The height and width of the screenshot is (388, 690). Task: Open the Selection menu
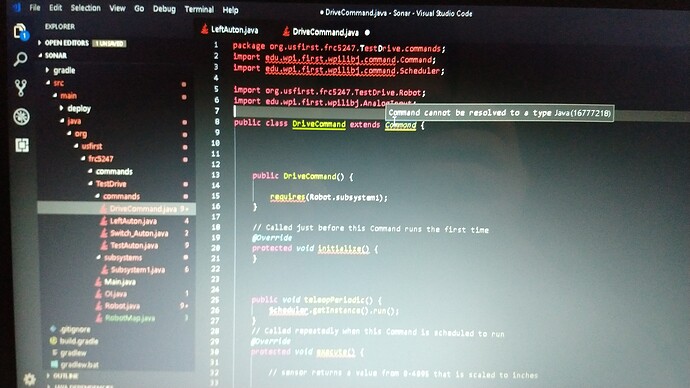85,8
